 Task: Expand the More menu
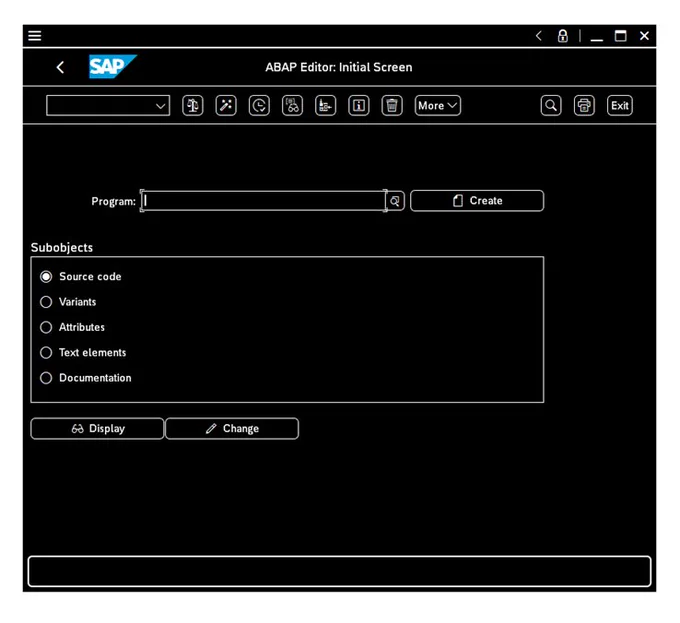tap(438, 106)
